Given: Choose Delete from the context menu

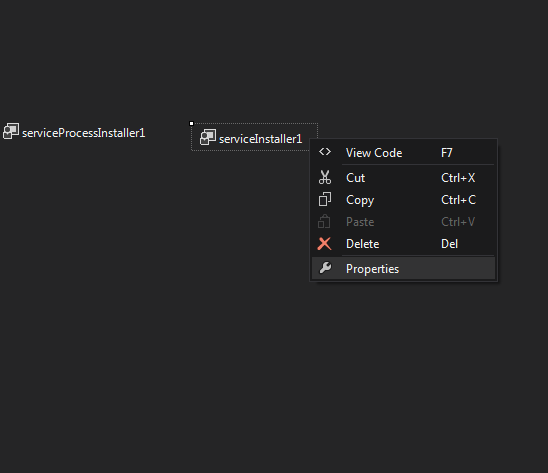Looking at the screenshot, I should click(x=403, y=244).
